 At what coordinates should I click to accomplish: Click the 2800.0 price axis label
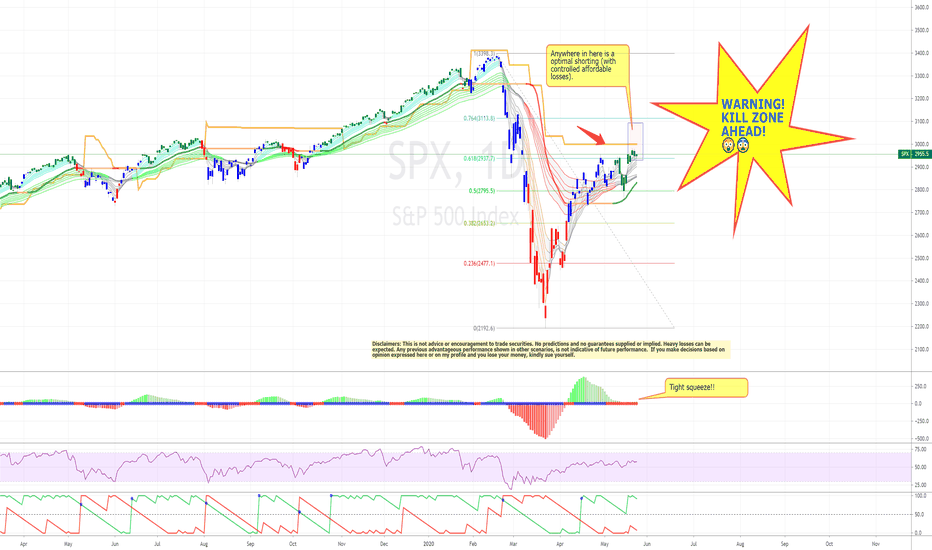[x=921, y=190]
